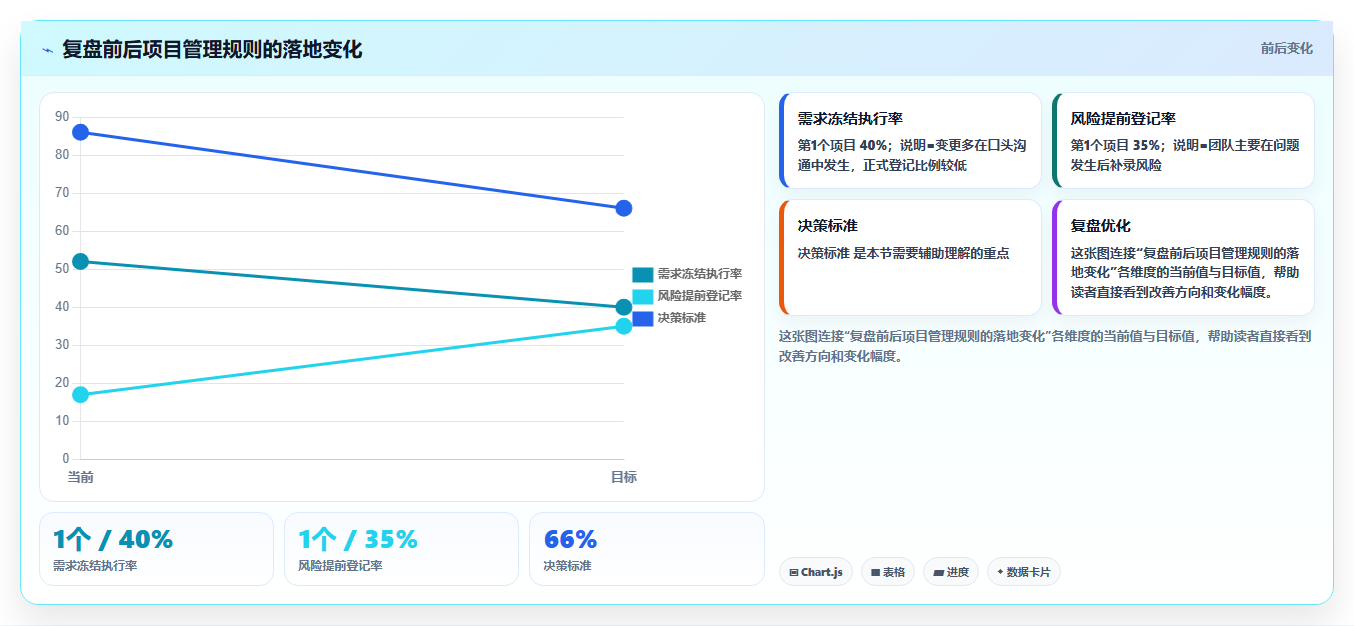Click the 需求冻结执行率 legend label in chart
This screenshot has width=1354, height=626.
click(x=700, y=274)
